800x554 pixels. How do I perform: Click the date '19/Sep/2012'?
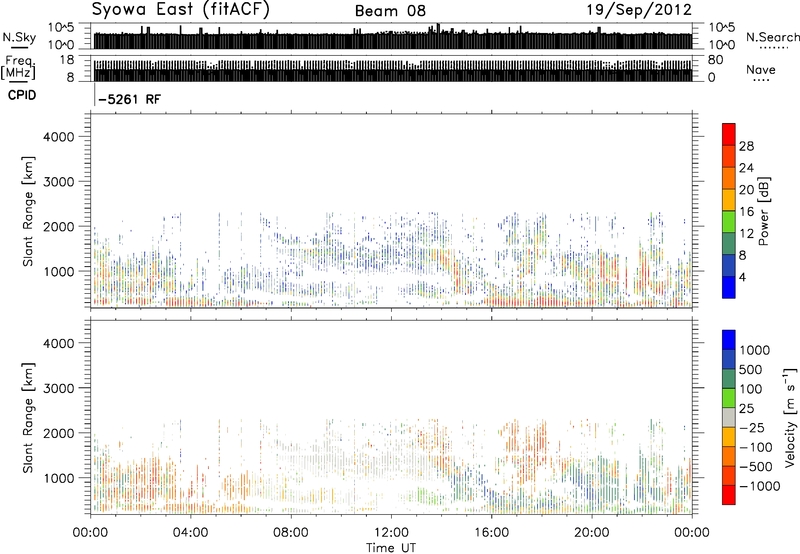(x=639, y=10)
